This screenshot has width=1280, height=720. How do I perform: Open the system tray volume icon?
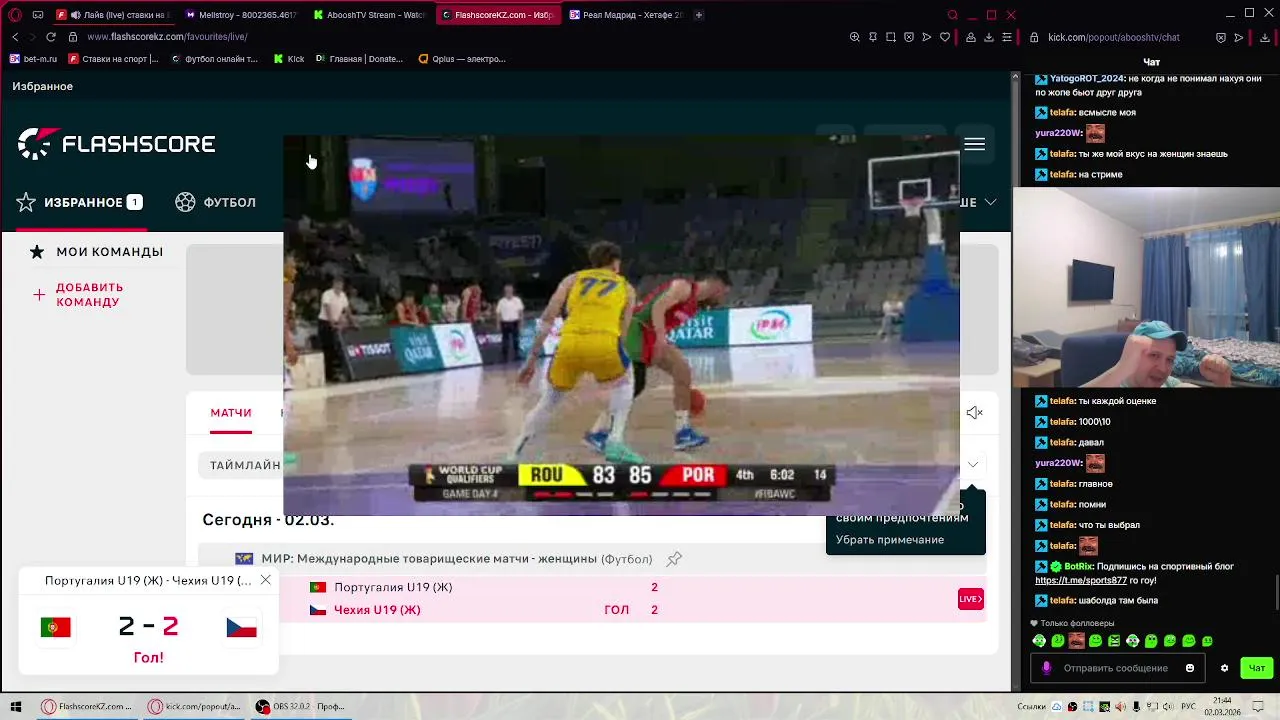coord(1168,707)
